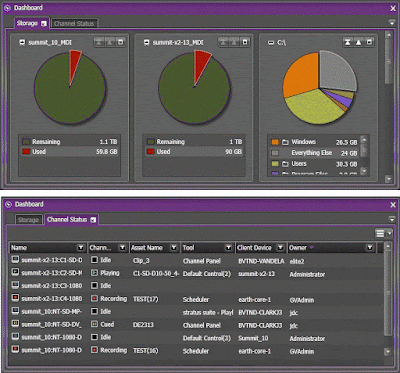Select the Remaining legend row showing 1 TB
Screen dimensions: 400x373
click(x=194, y=142)
